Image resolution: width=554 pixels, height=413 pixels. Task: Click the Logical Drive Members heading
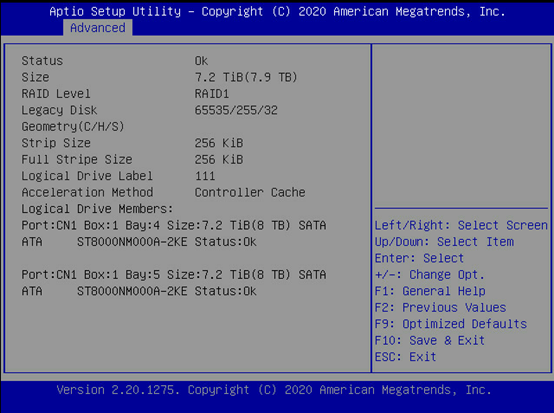coord(97,208)
